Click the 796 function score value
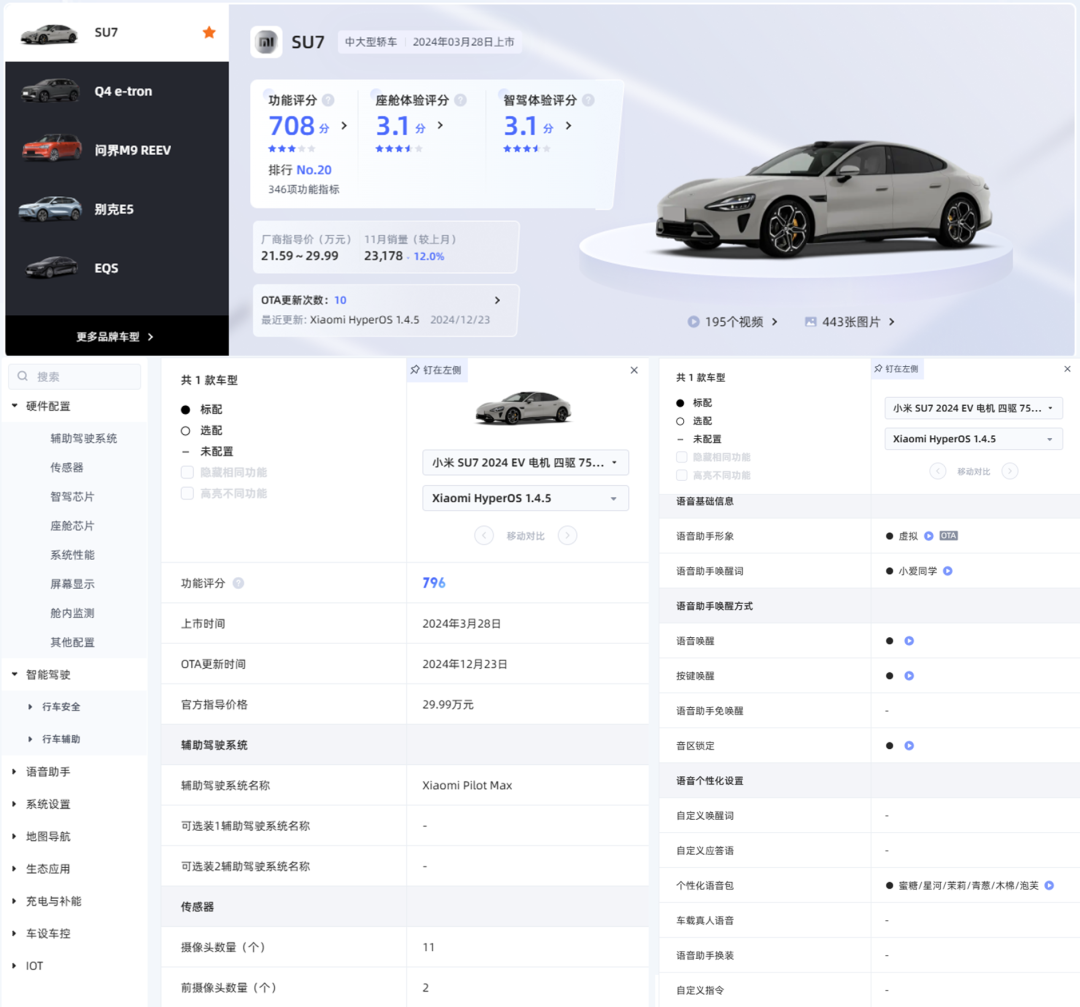This screenshot has width=1080, height=1007. [434, 583]
